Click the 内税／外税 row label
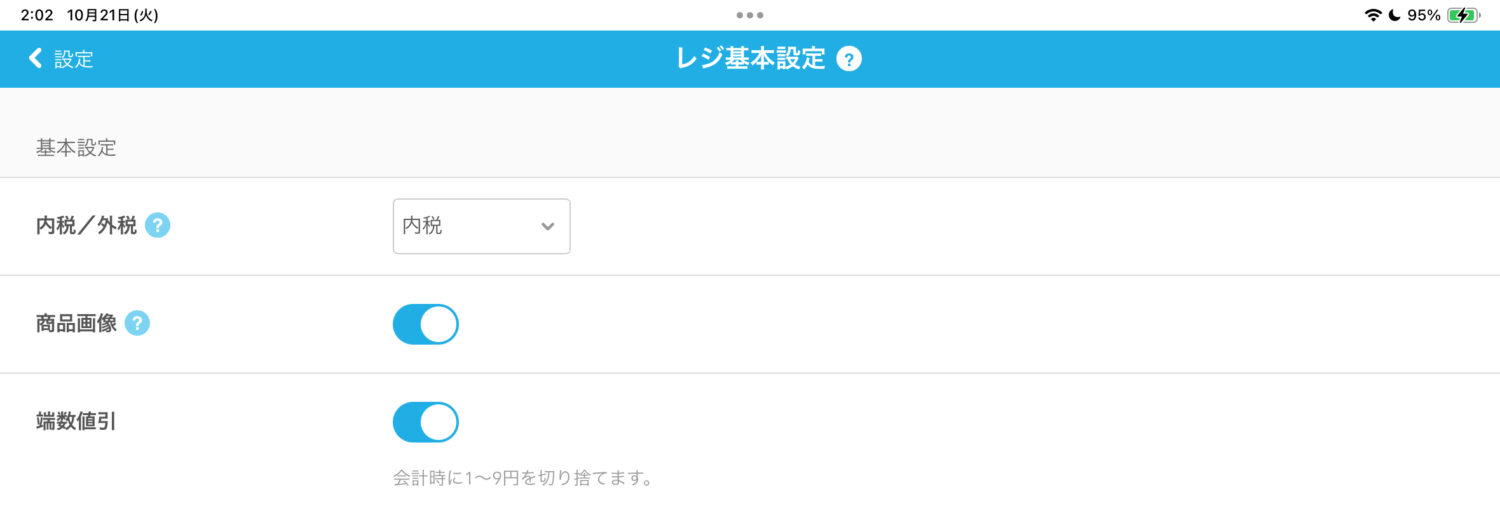1500x522 pixels. click(86, 226)
